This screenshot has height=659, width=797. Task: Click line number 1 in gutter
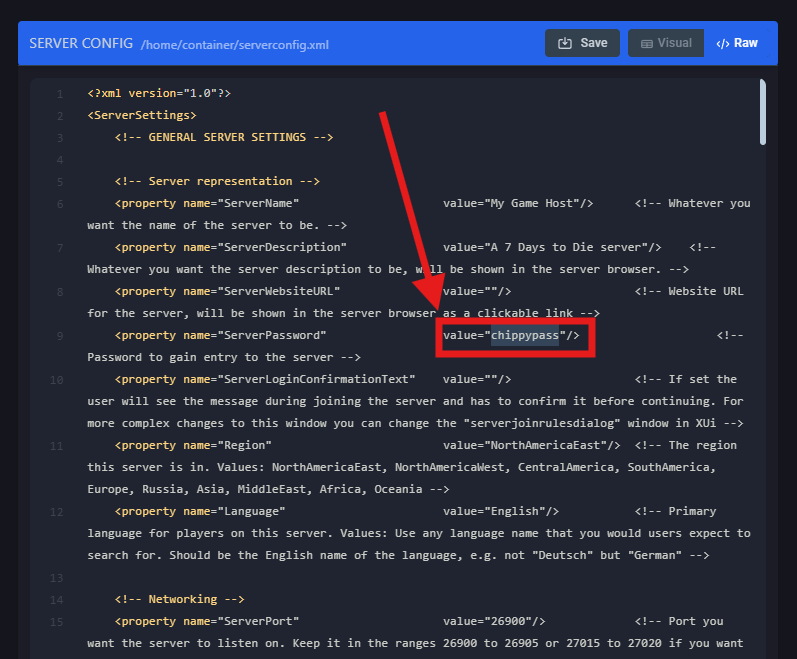point(60,94)
